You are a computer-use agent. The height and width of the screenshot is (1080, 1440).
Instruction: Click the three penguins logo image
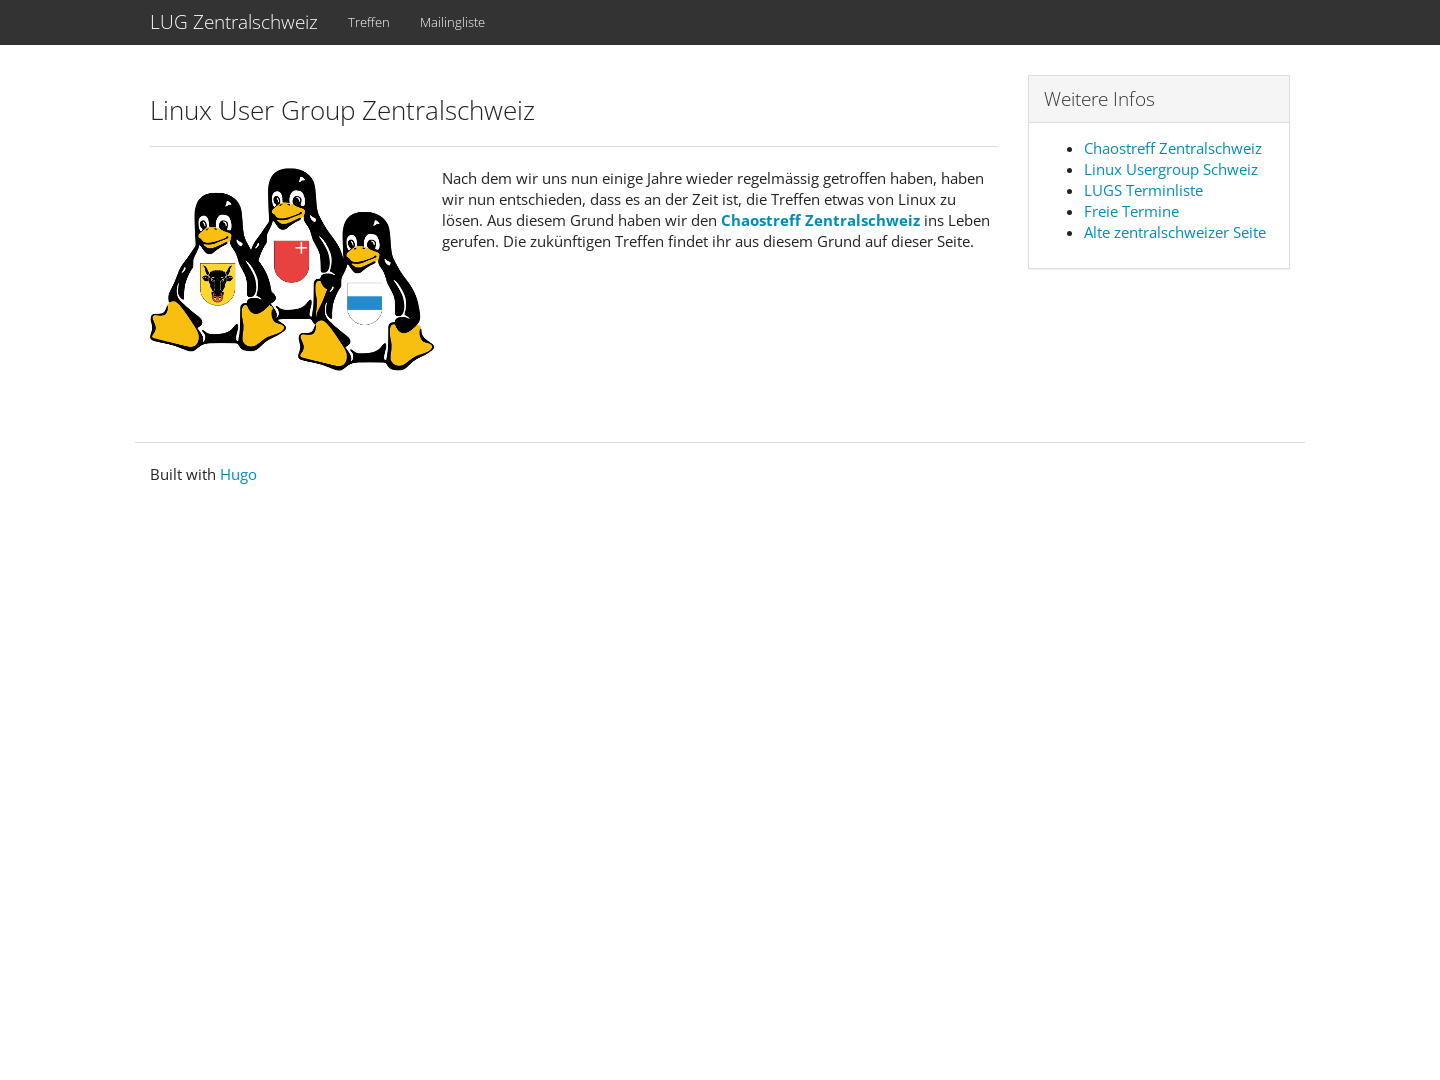click(292, 269)
